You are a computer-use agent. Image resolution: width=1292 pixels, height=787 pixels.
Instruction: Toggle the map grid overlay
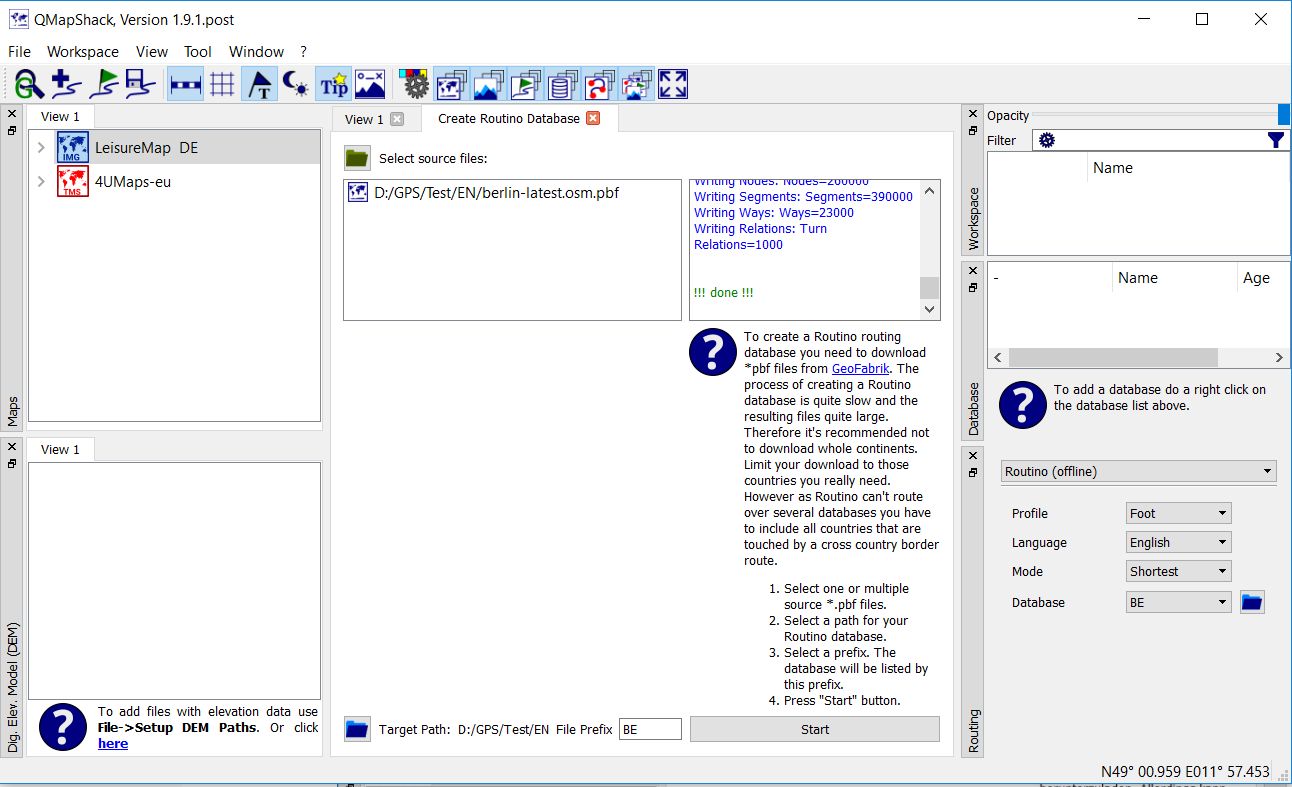(x=222, y=84)
